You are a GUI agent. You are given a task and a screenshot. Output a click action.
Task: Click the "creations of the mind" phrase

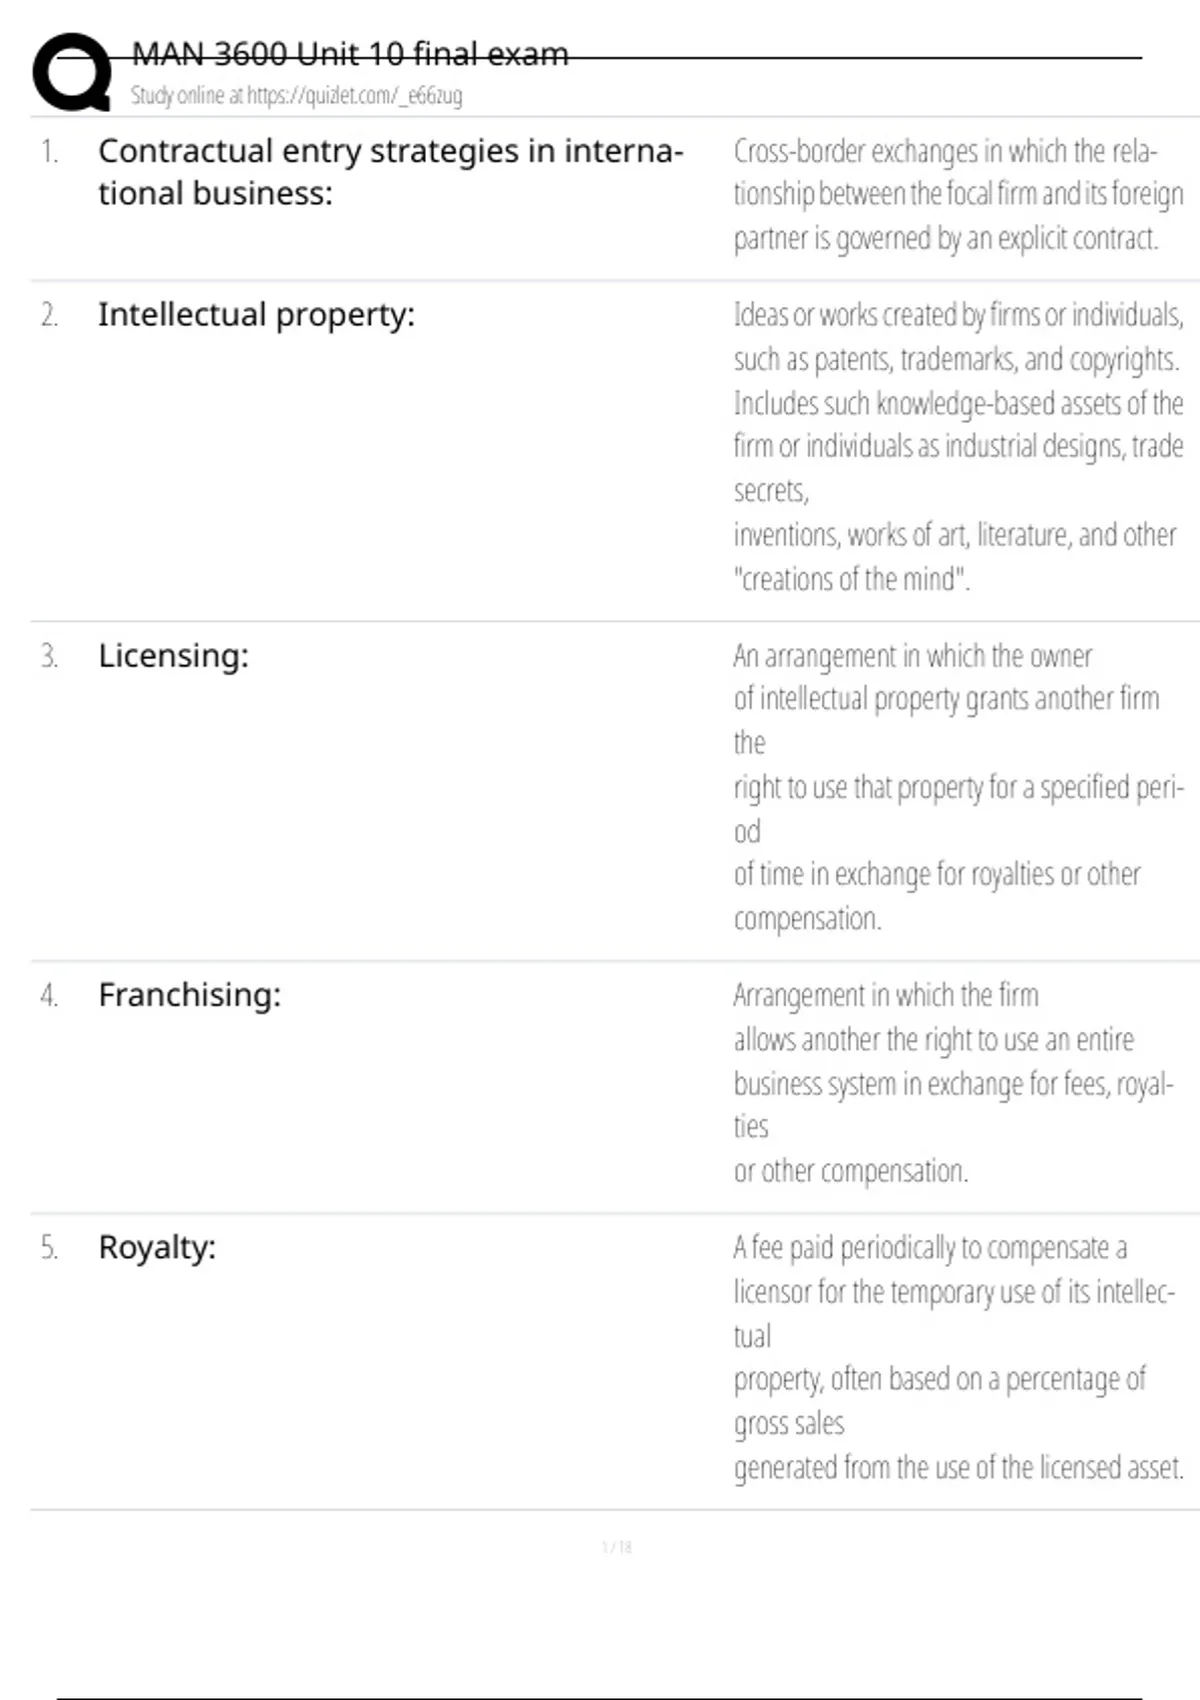pos(851,580)
